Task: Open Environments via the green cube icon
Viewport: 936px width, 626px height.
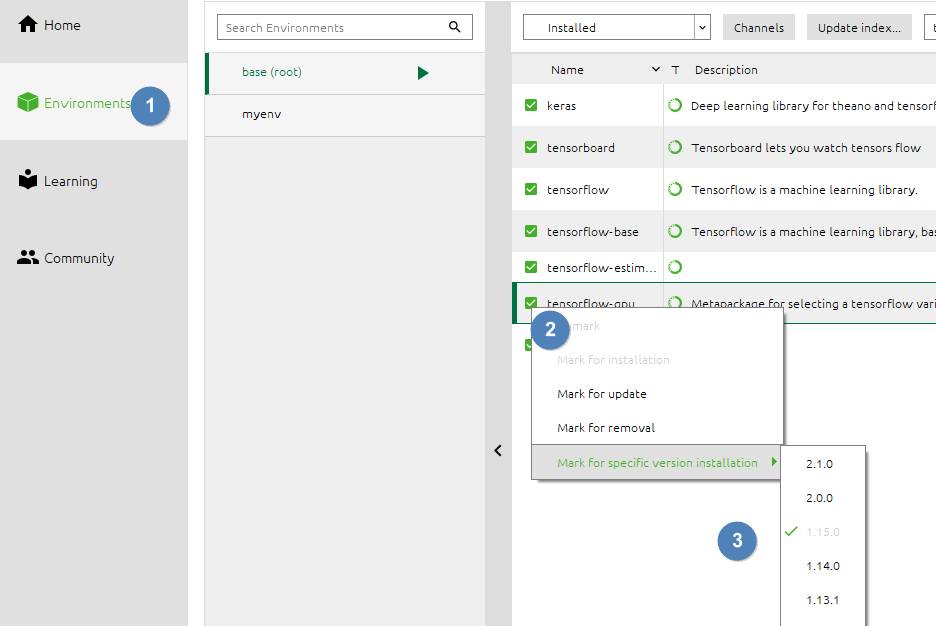Action: tap(28, 103)
